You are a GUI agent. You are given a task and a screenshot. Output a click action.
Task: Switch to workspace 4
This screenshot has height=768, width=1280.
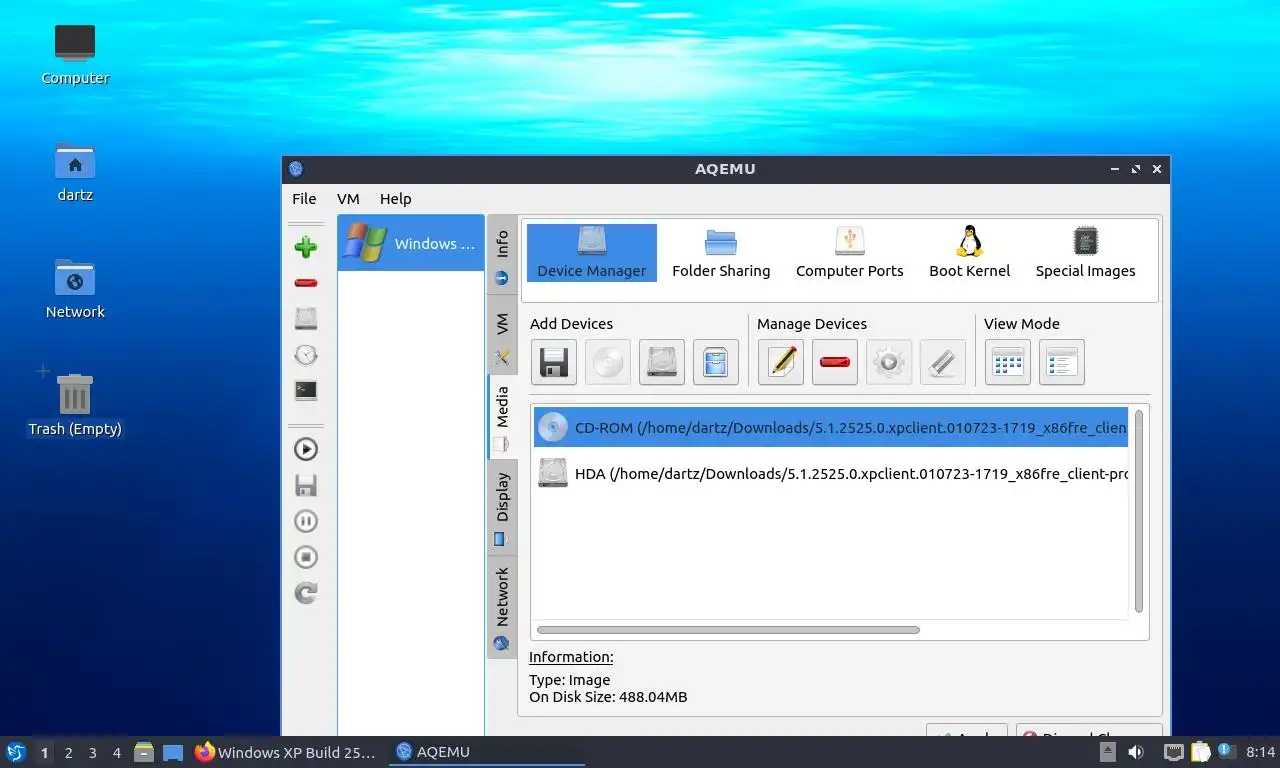click(x=117, y=753)
